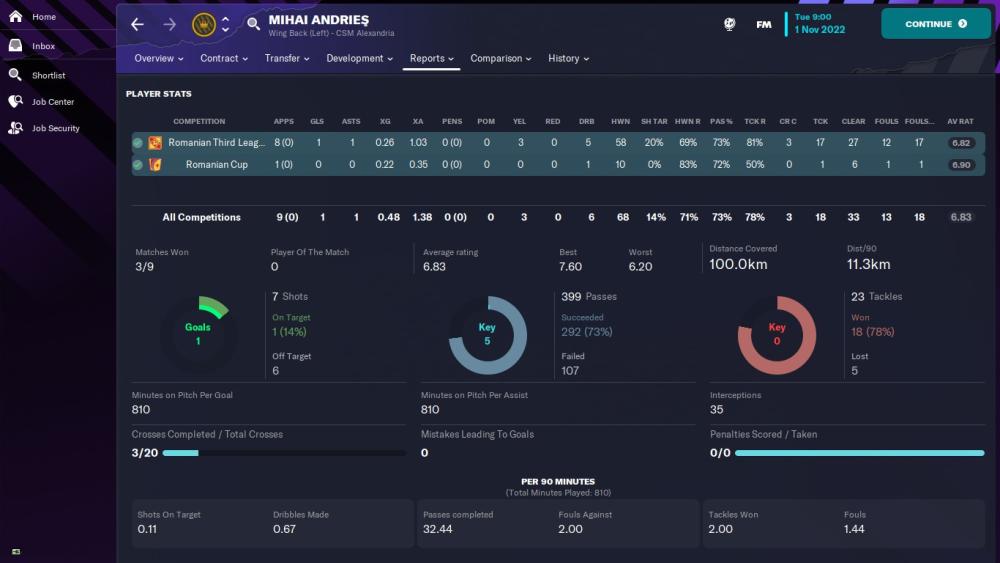
Task: Toggle the Romanian Cup row checkmark
Action: click(138, 165)
